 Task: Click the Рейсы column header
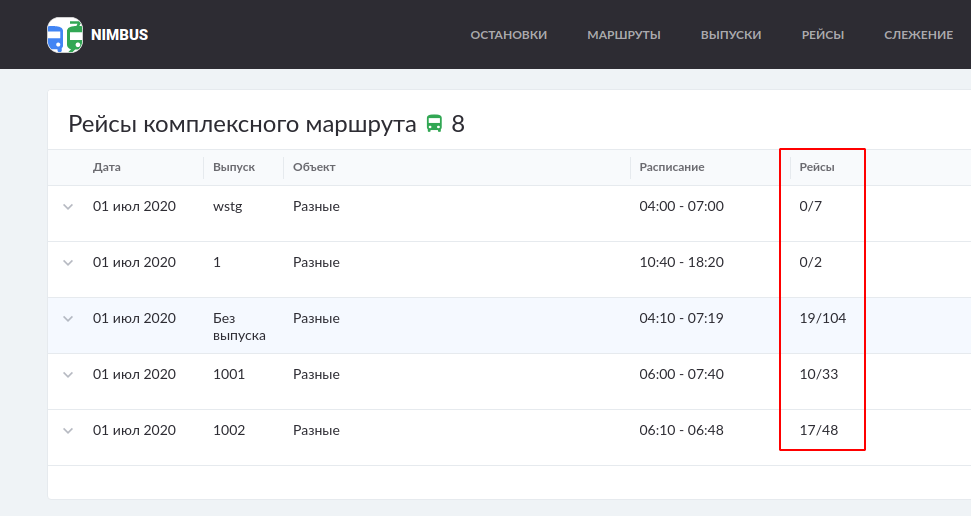(x=816, y=167)
